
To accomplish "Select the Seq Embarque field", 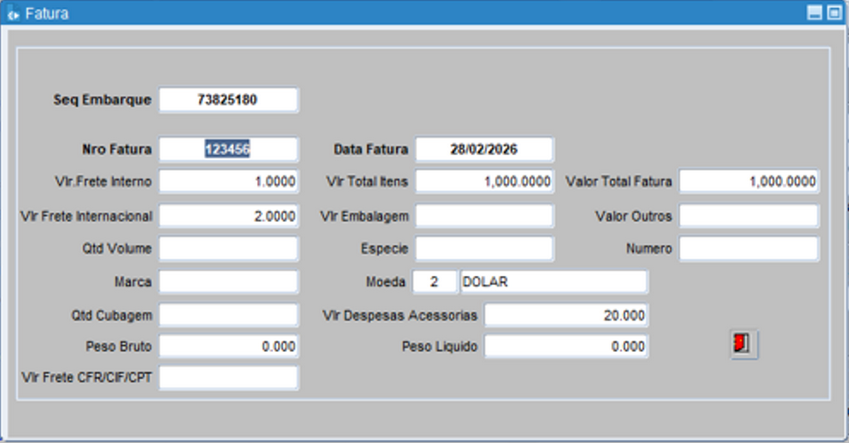I will [x=228, y=100].
